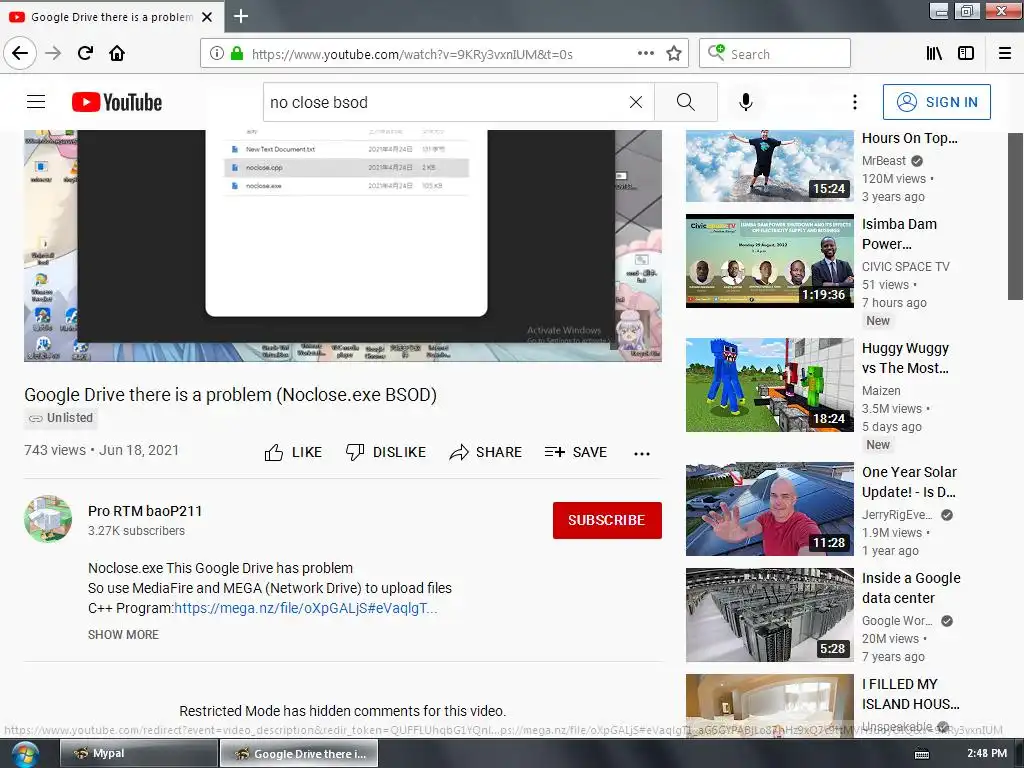1024x768 pixels.
Task: Open more actions ellipsis beside SAVE
Action: click(x=642, y=453)
